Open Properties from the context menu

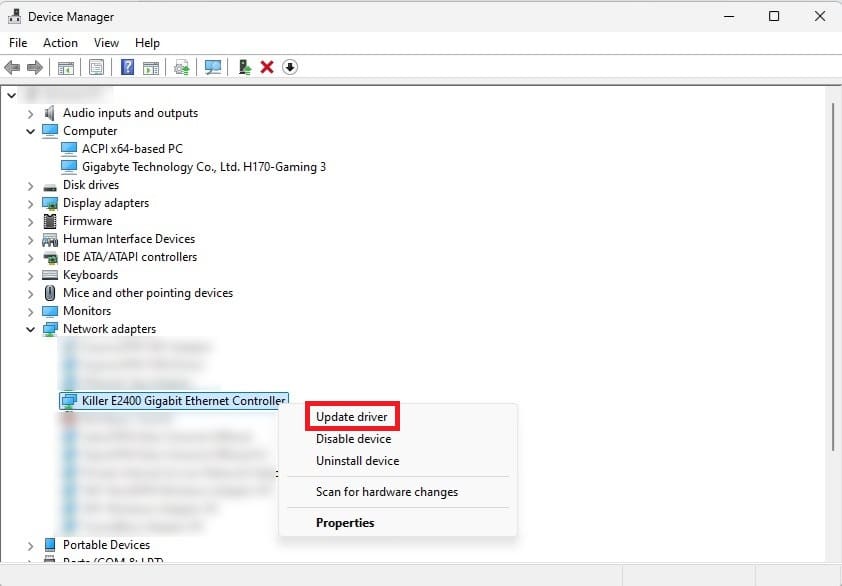[x=345, y=523]
